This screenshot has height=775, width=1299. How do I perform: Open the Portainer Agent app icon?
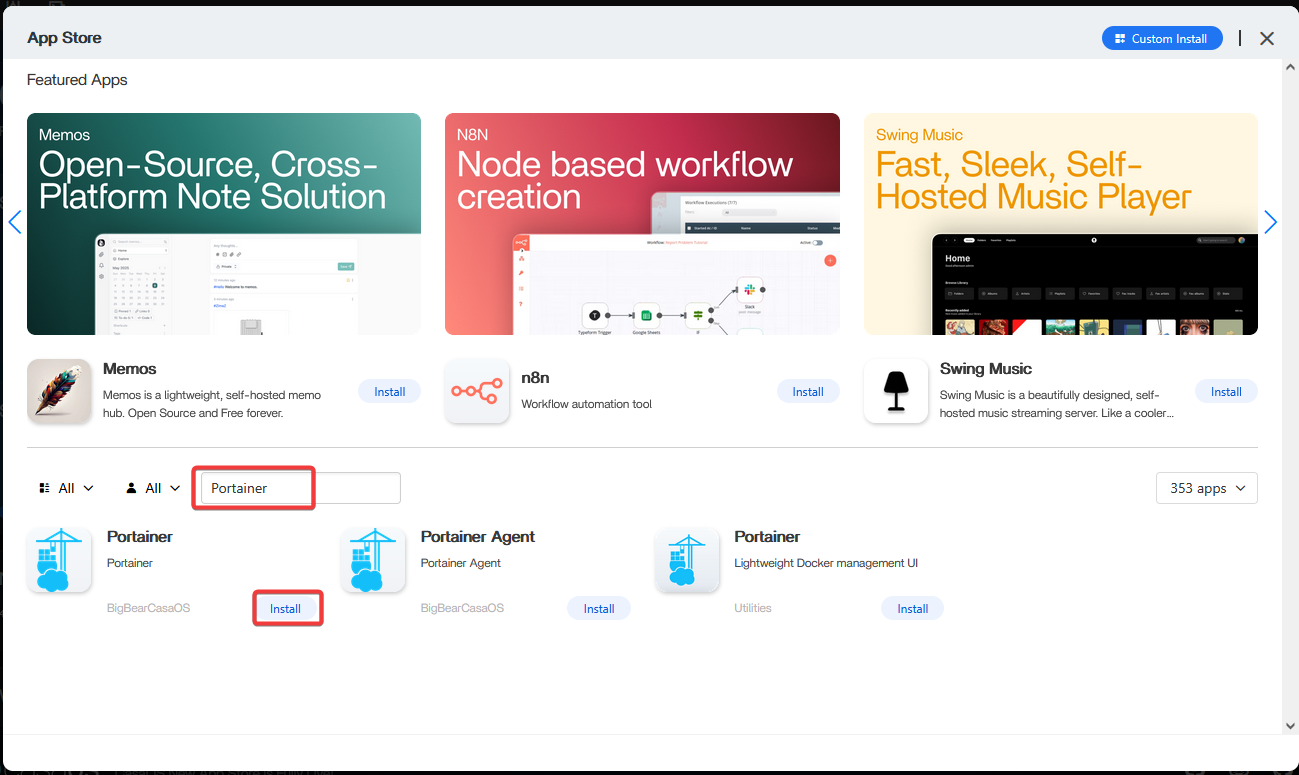373,560
